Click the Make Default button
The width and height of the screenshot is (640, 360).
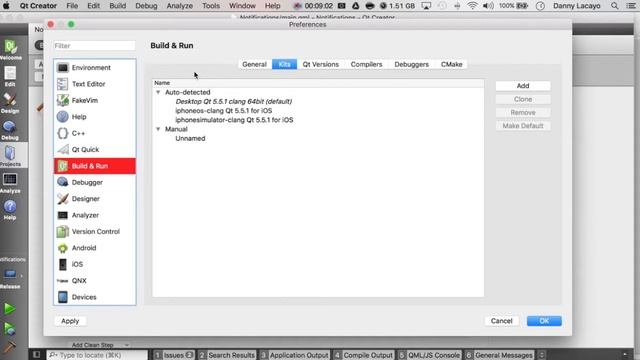click(x=523, y=126)
